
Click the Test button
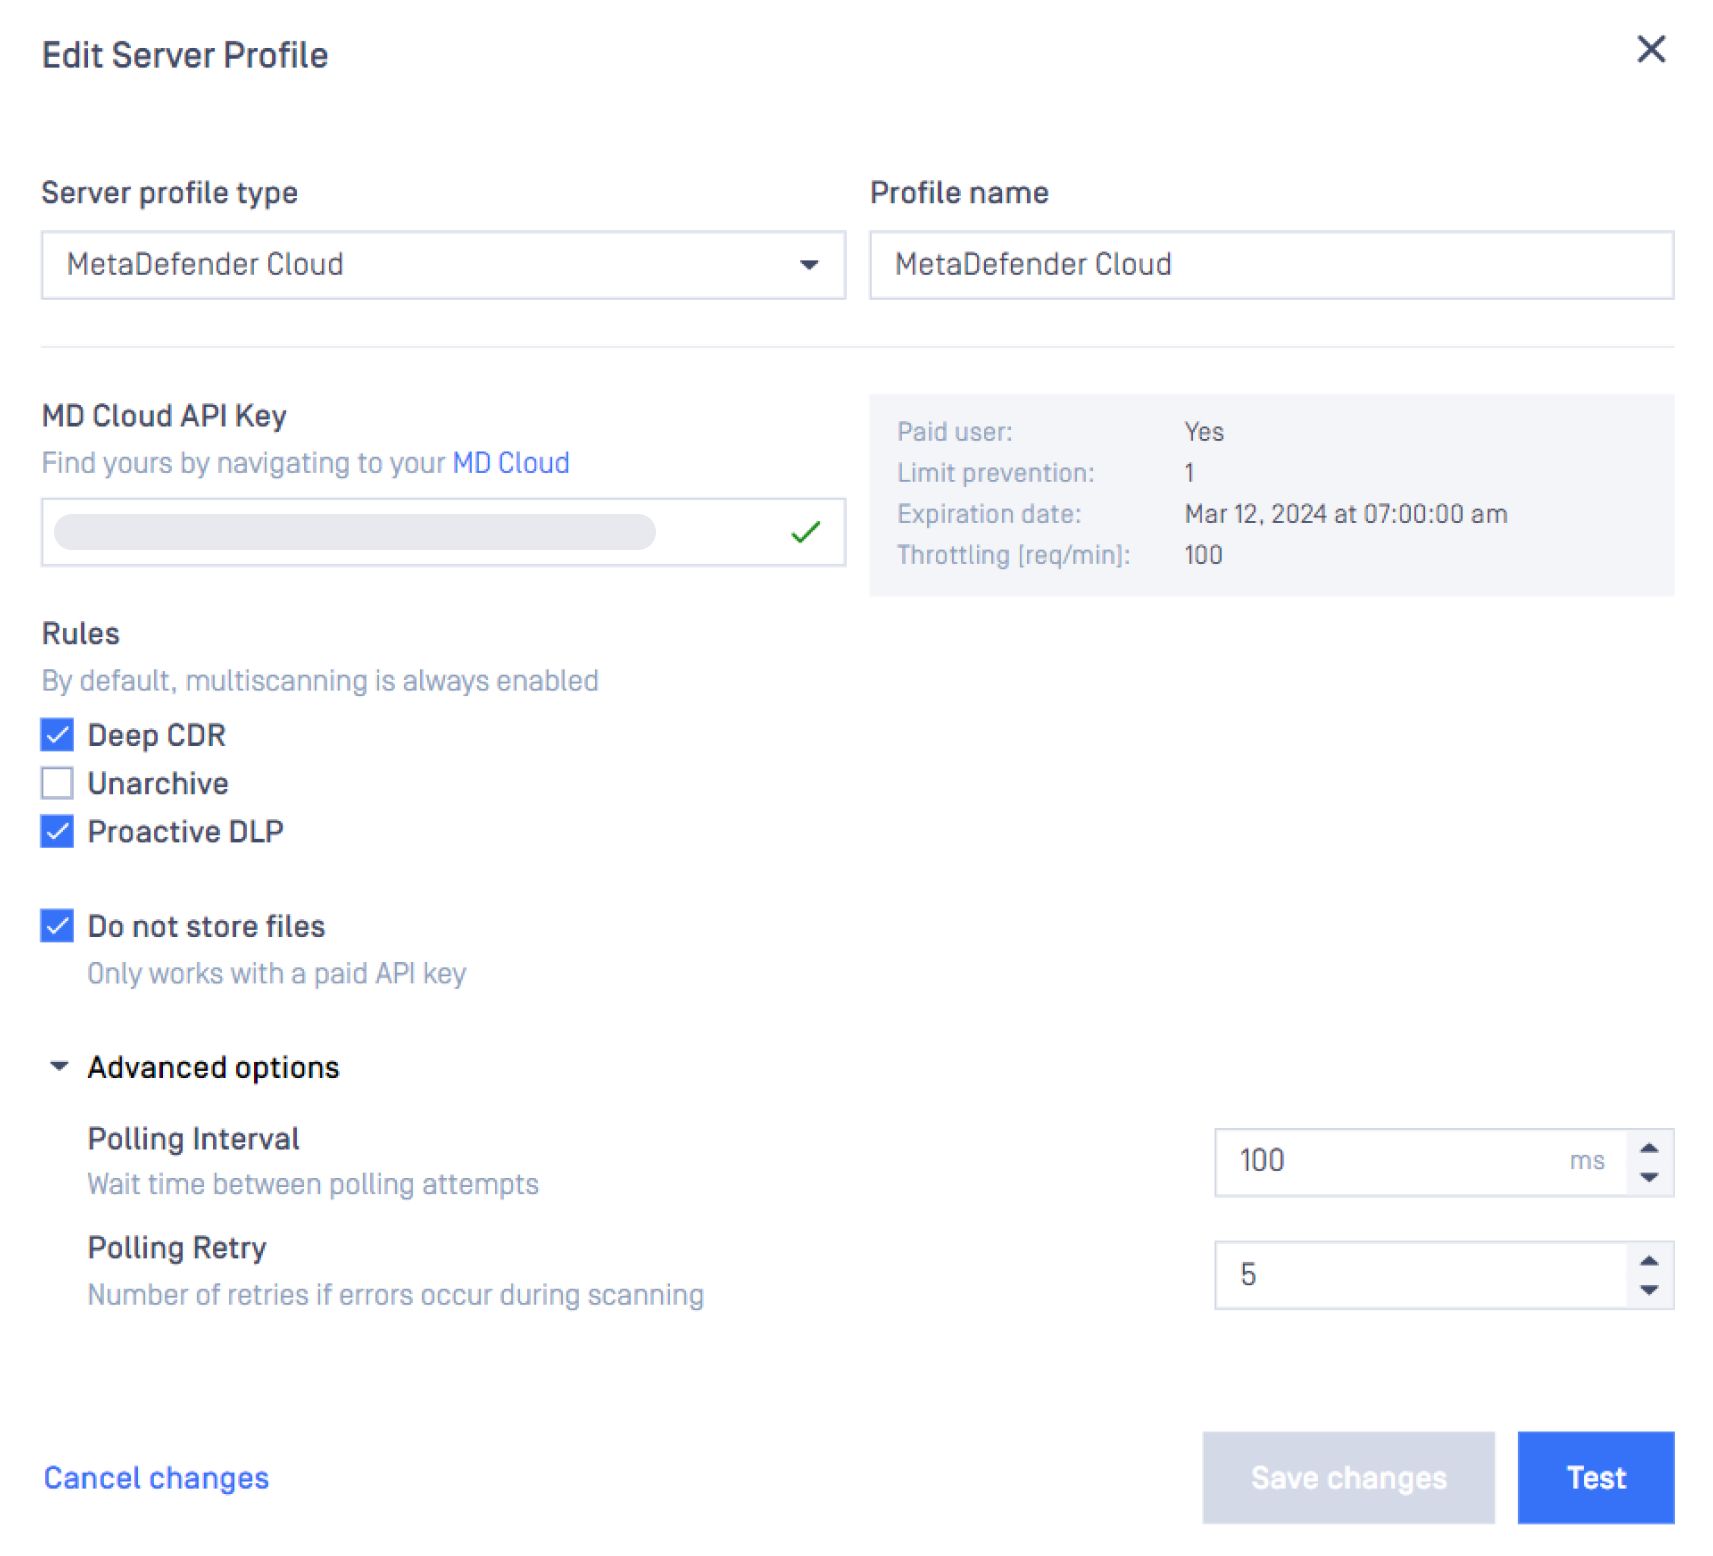coord(1595,1478)
